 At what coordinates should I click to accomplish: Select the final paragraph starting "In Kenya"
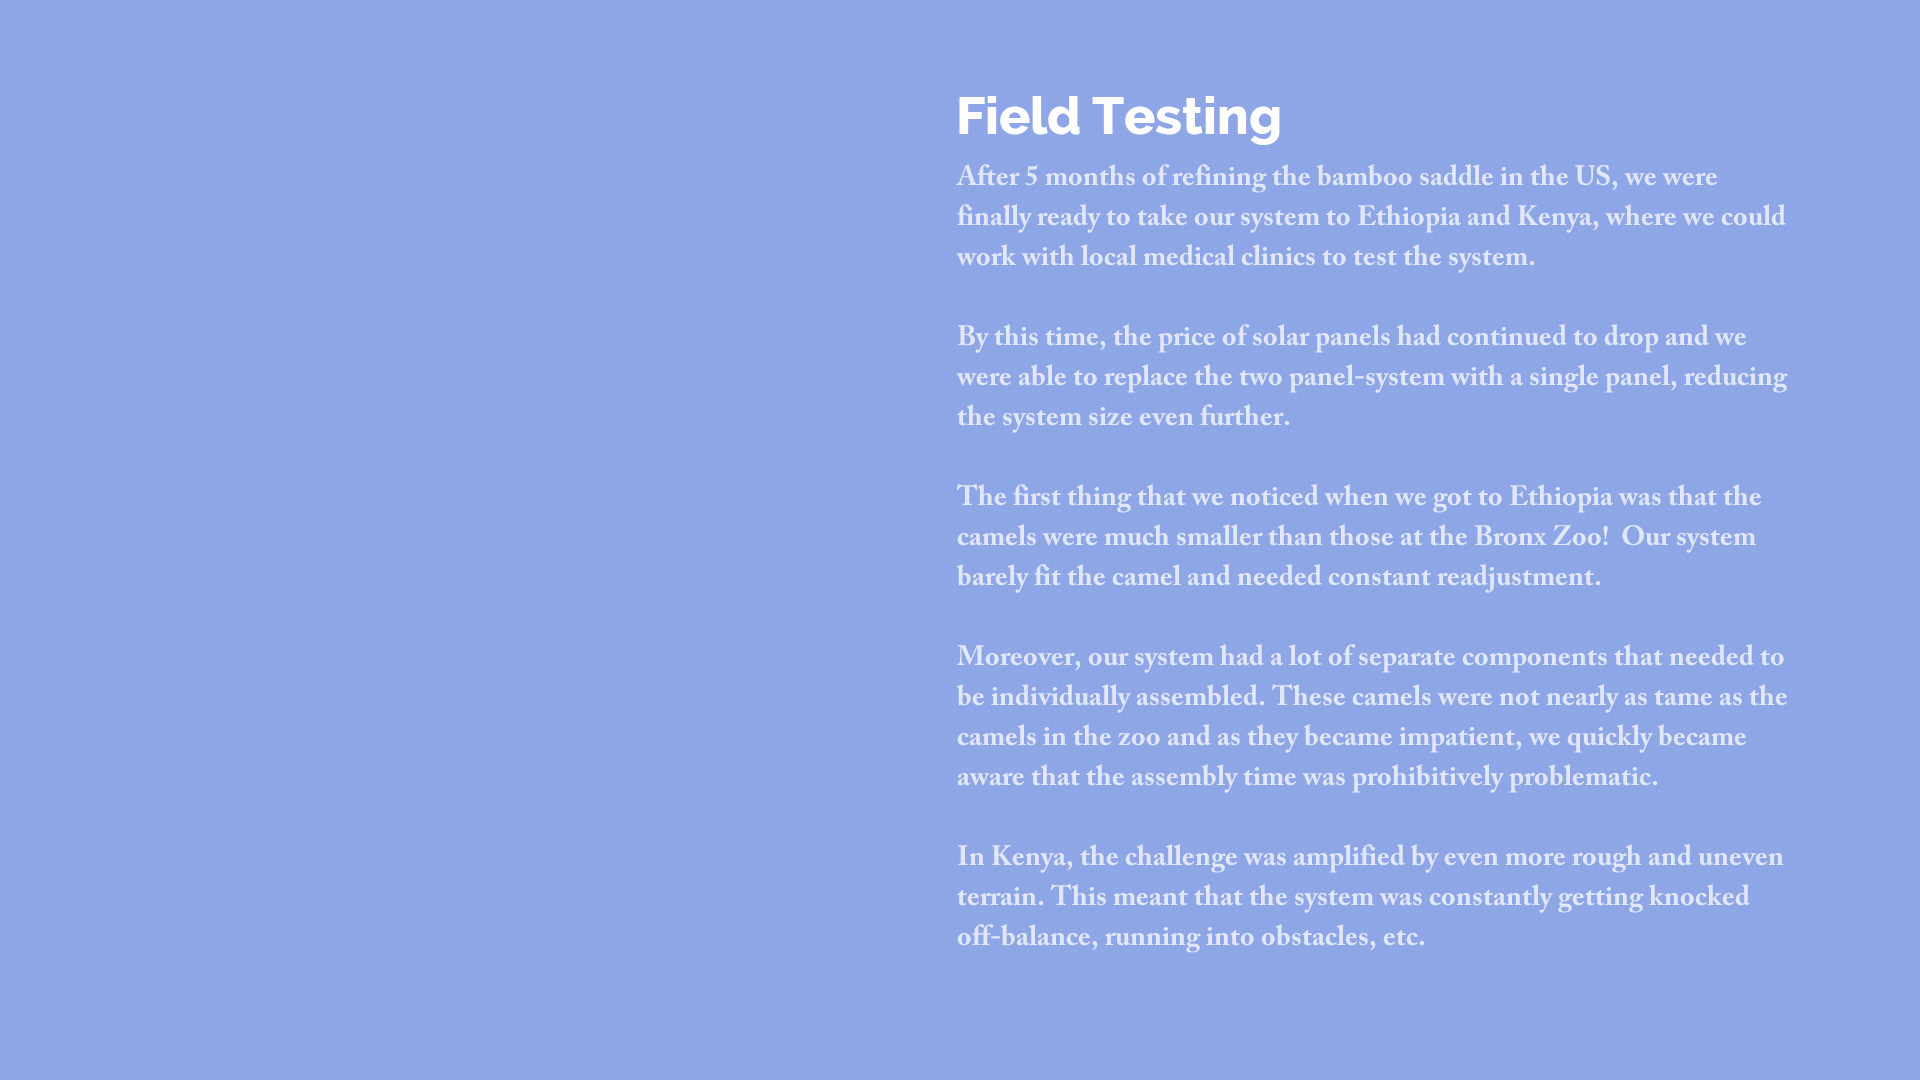1370,898
